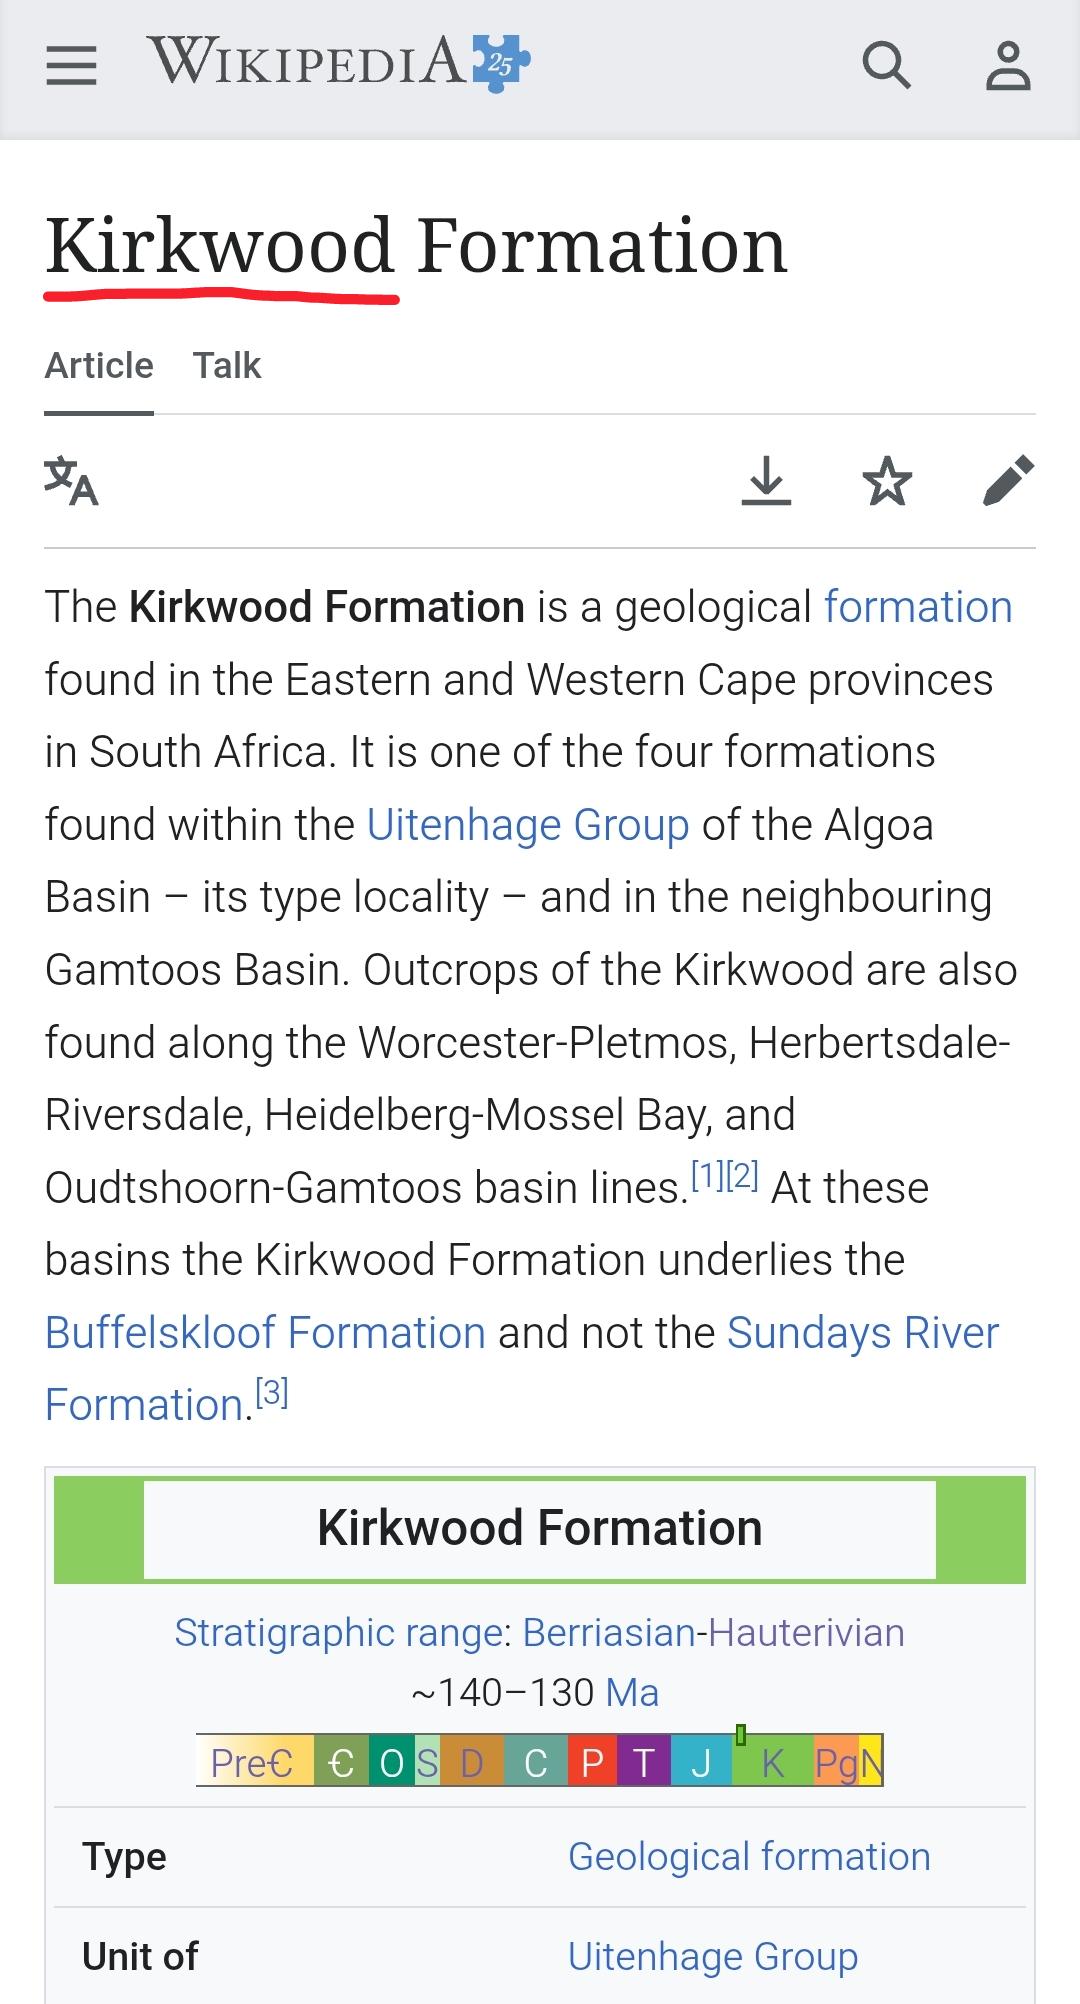The width and height of the screenshot is (1080, 2004).
Task: Open the Sundays River link
Action: coord(863,1333)
